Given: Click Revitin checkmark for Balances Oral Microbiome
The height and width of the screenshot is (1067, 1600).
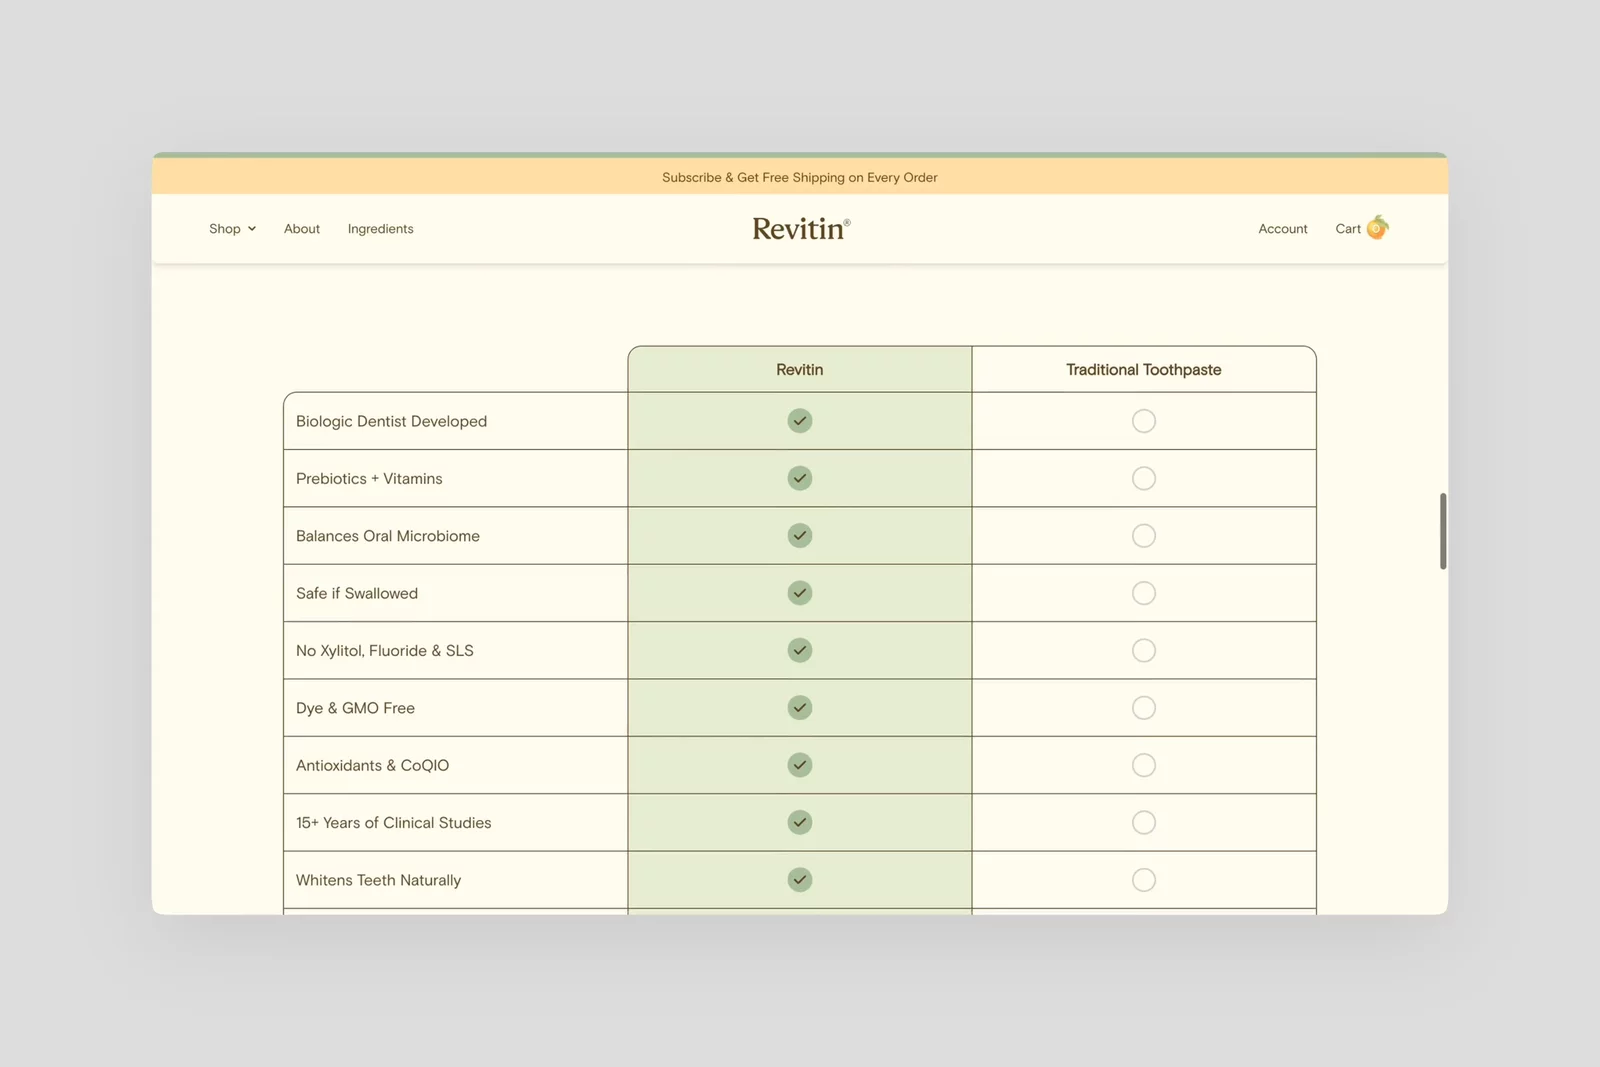Looking at the screenshot, I should pos(800,536).
